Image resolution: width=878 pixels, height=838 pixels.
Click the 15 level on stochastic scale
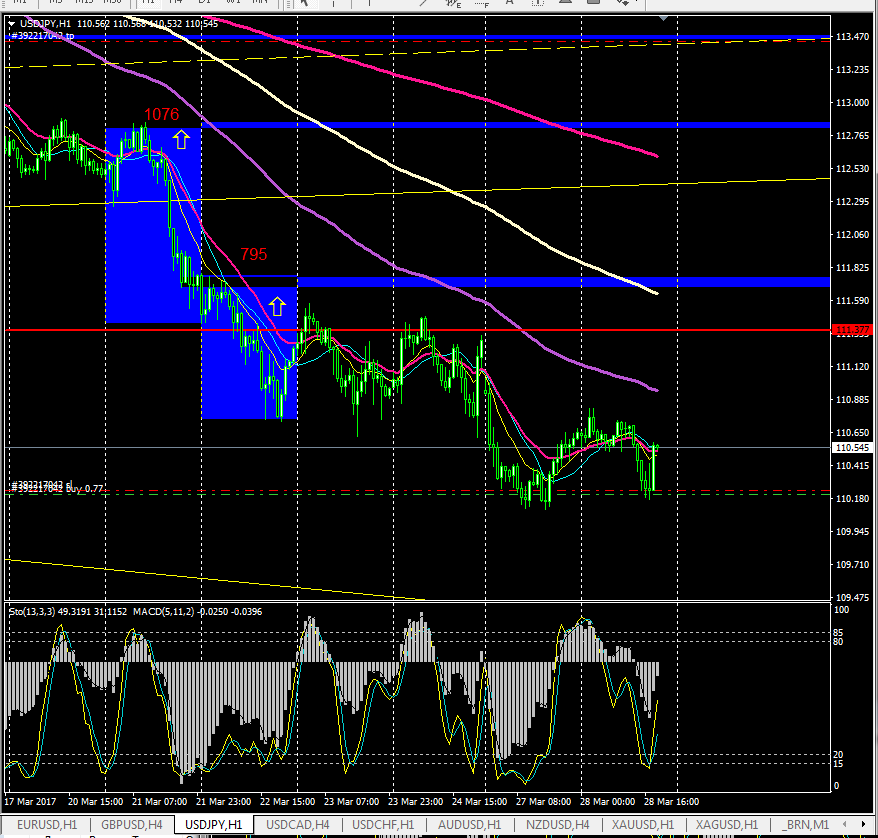point(838,764)
